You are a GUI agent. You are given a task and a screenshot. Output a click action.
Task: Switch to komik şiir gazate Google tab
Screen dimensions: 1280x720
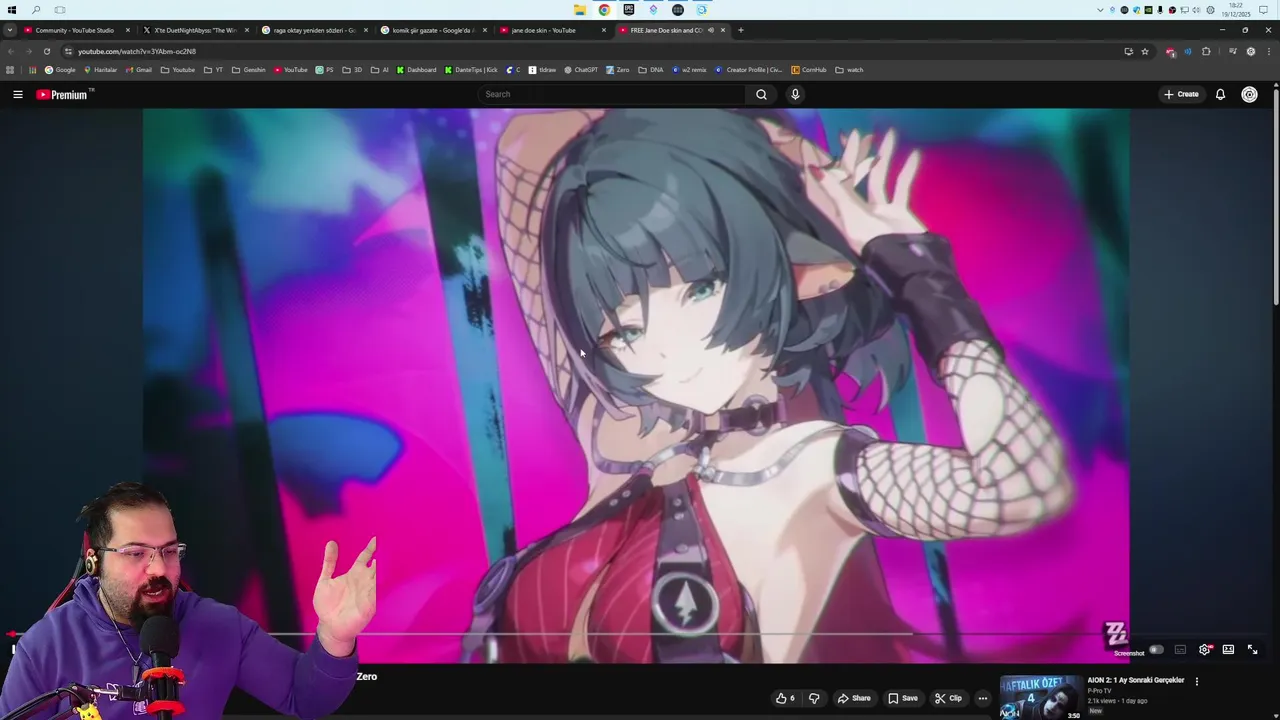[433, 30]
